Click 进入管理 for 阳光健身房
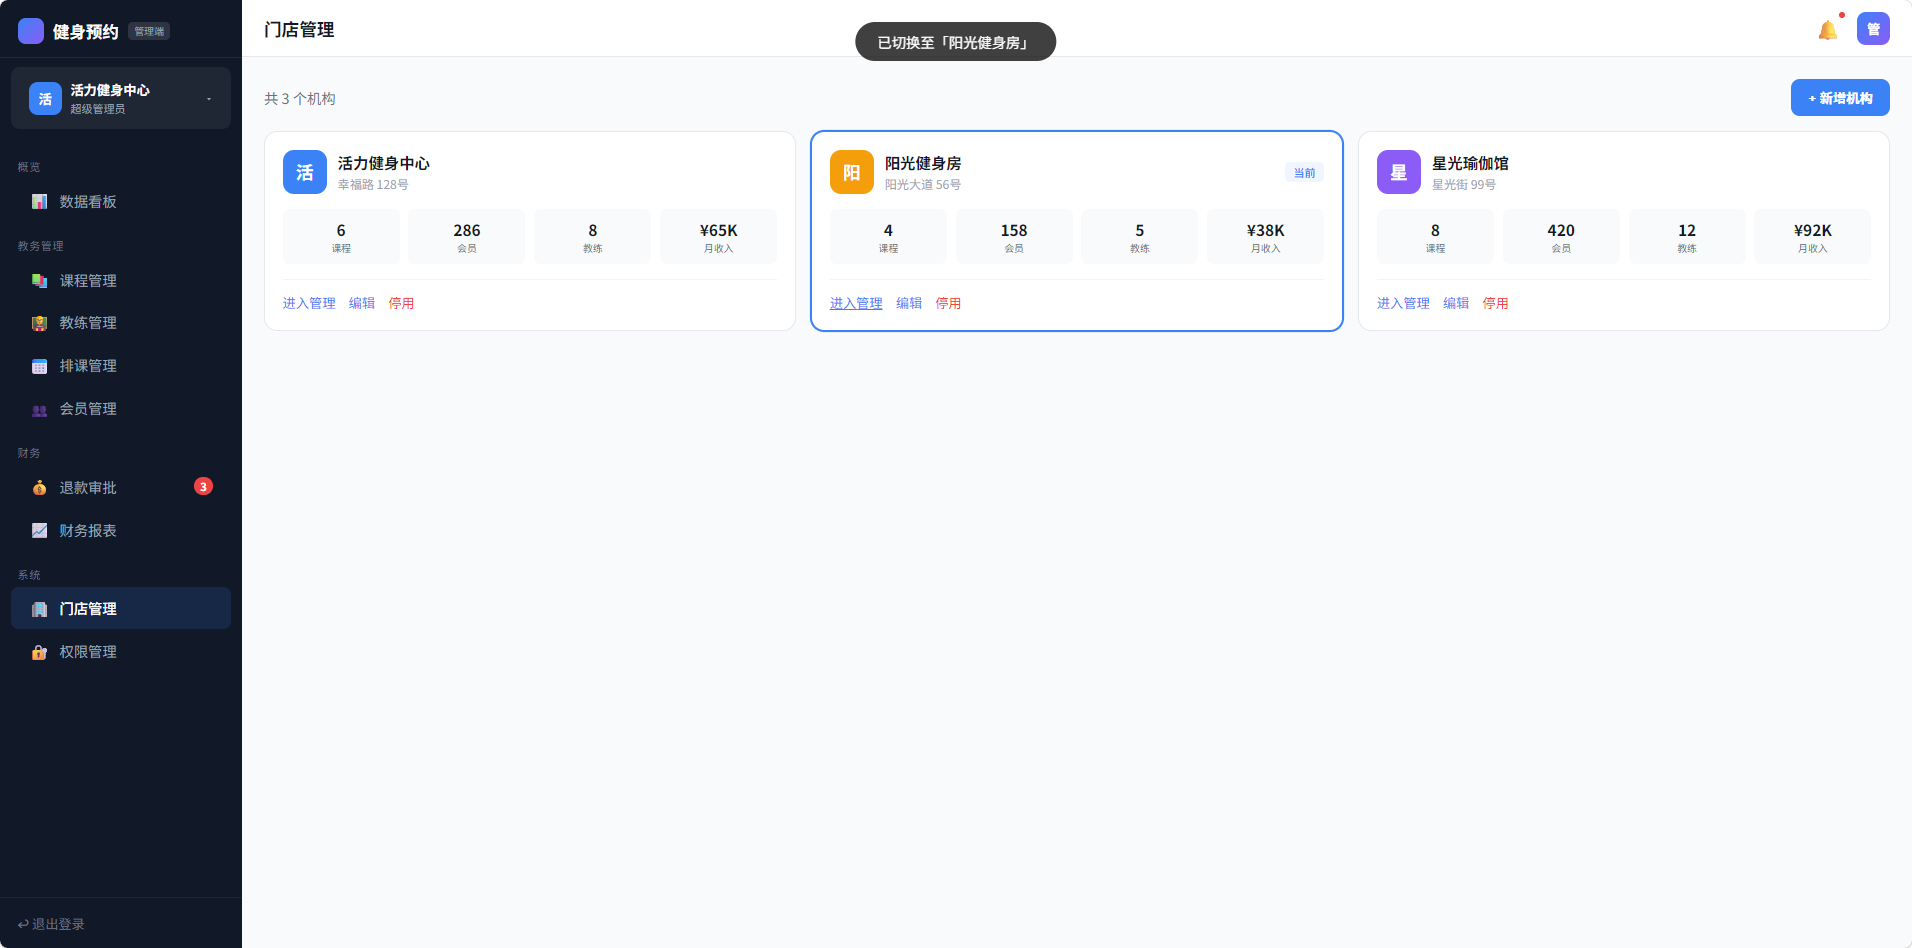 (x=856, y=303)
